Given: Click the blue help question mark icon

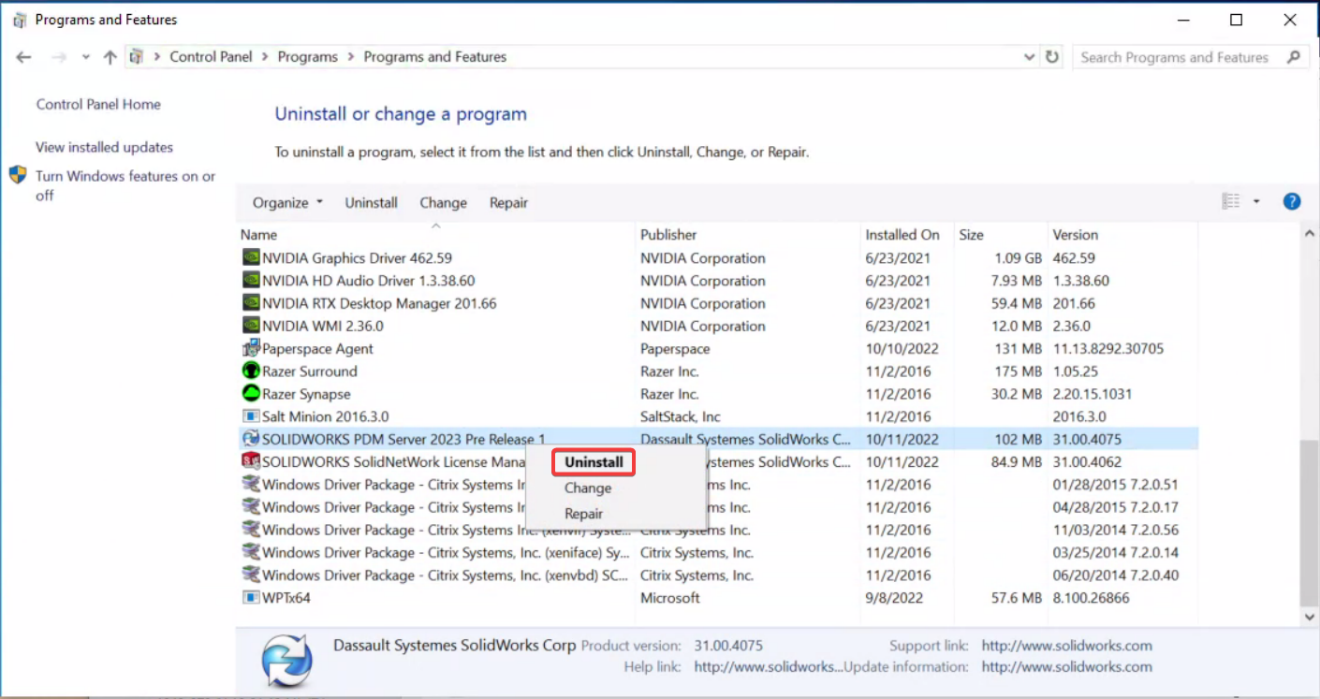Looking at the screenshot, I should (x=1292, y=202).
